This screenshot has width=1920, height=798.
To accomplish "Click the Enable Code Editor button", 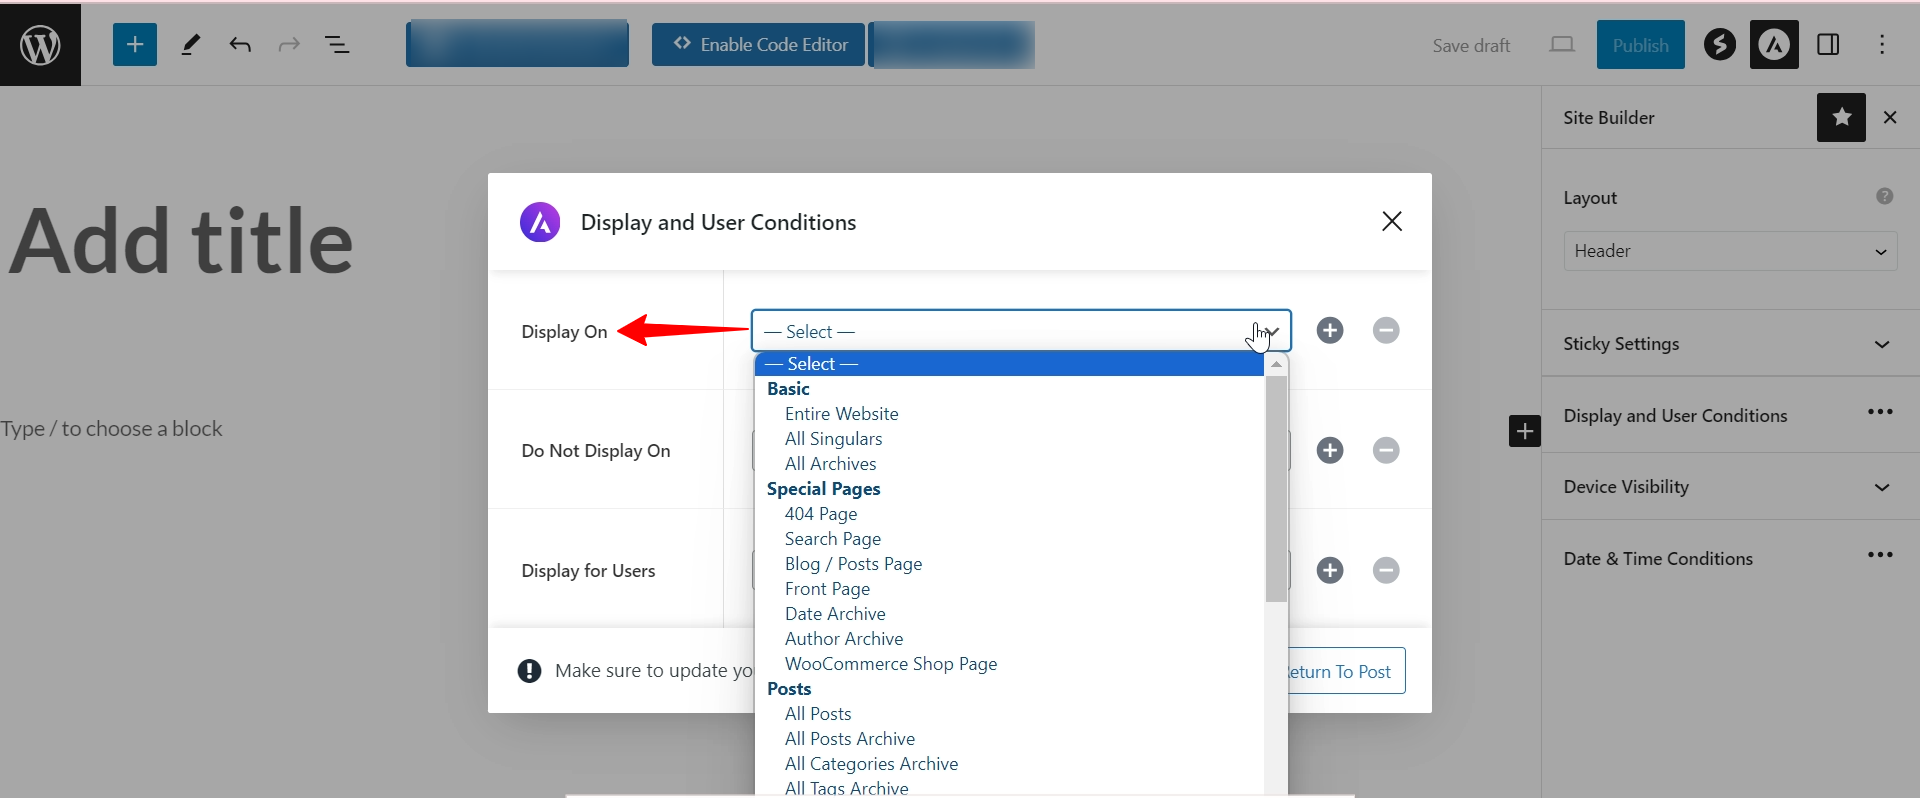I will point(758,45).
